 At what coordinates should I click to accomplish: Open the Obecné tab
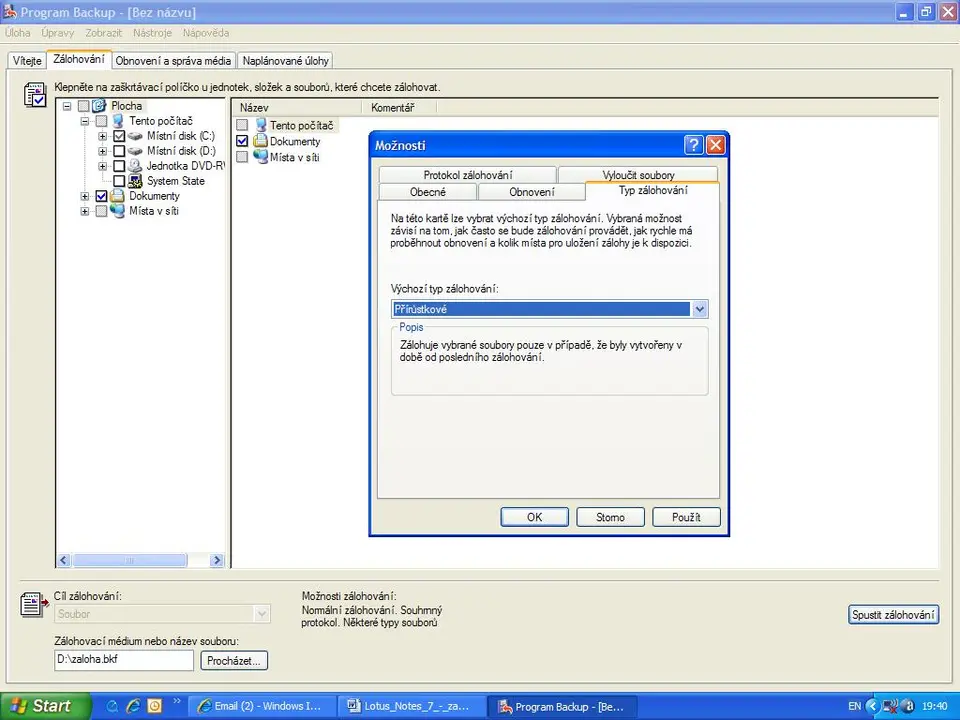[x=428, y=192]
